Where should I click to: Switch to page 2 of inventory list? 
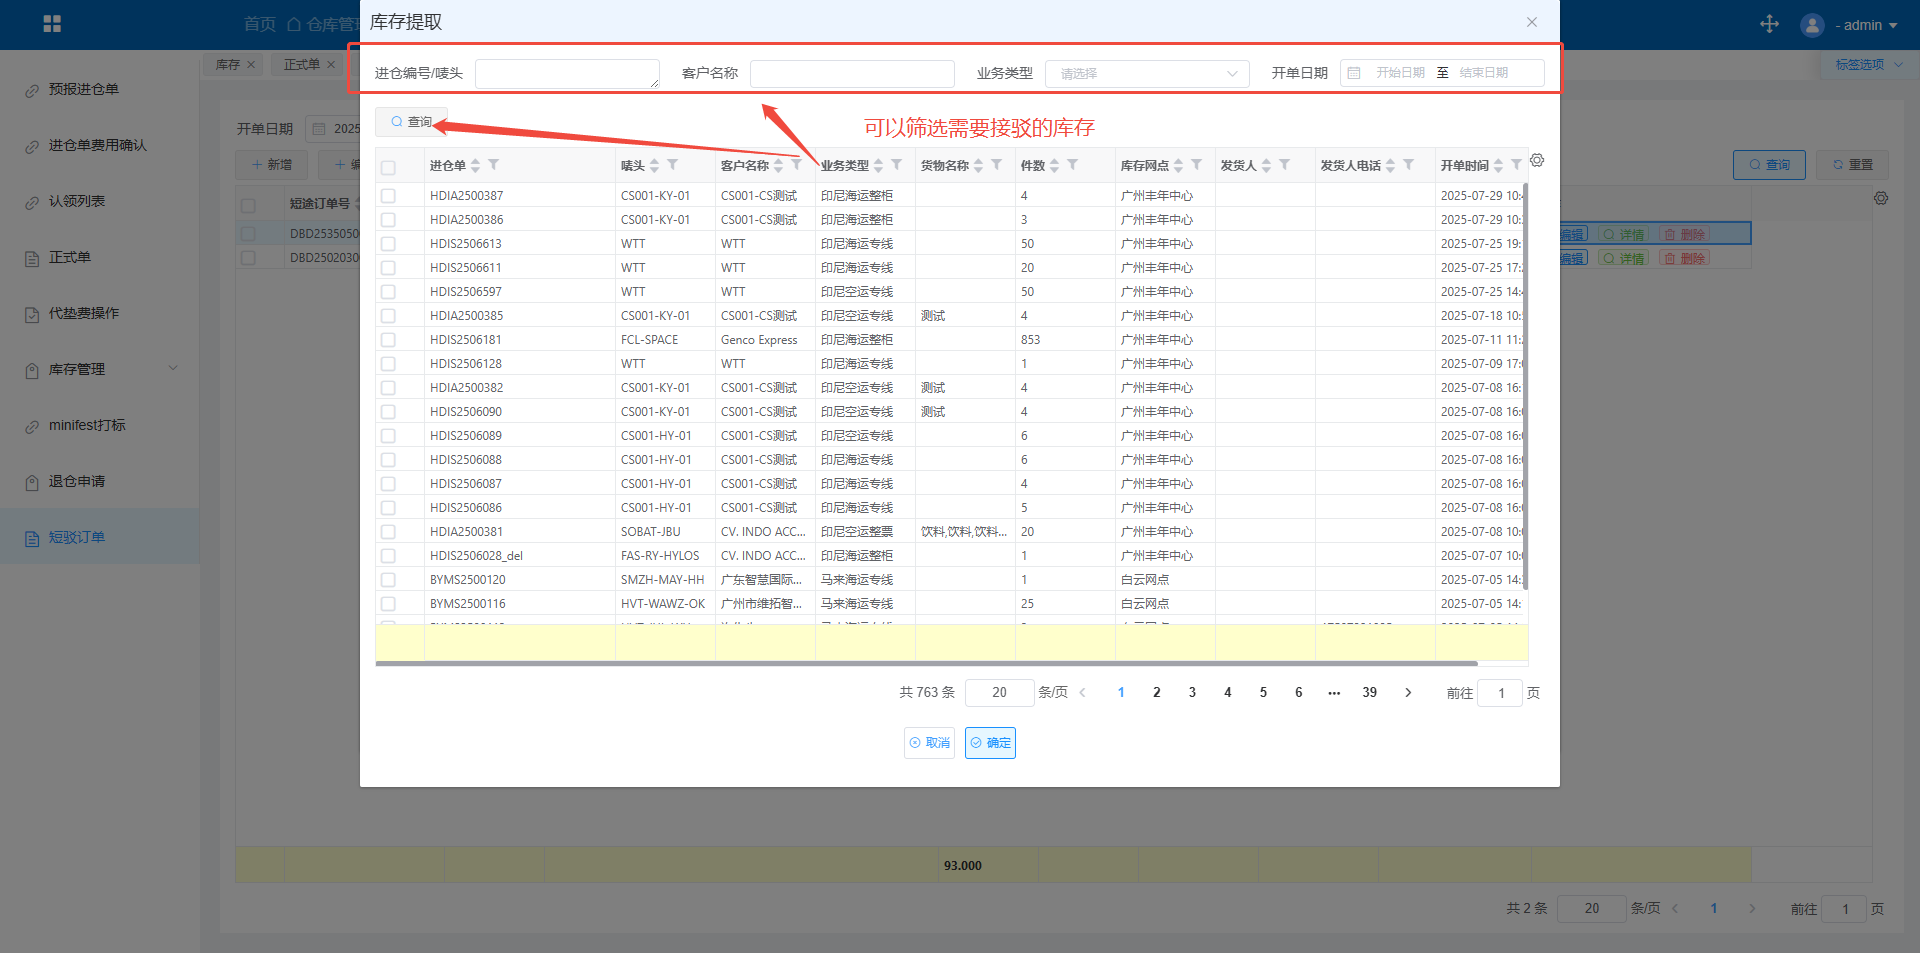click(1157, 692)
